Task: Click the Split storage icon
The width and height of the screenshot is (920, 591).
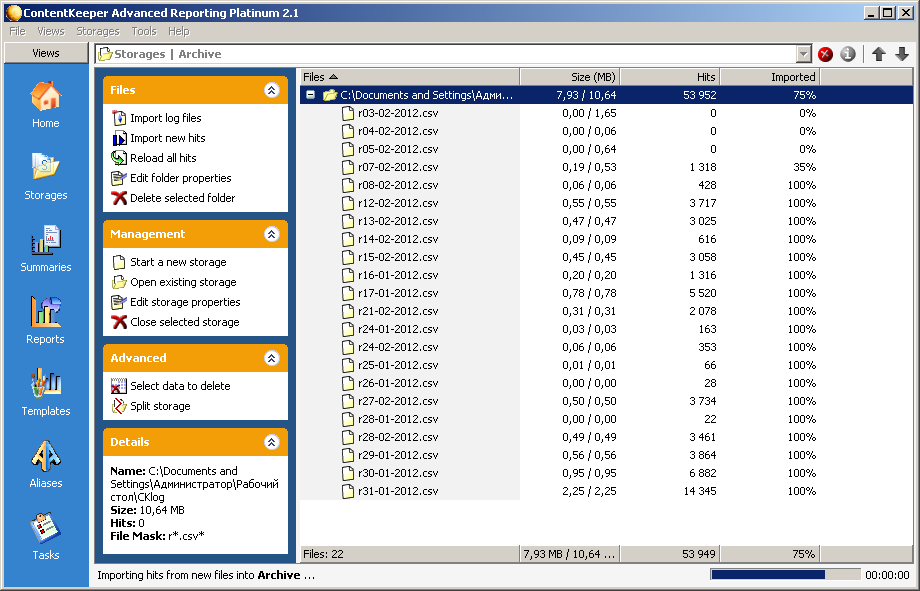Action: click(x=119, y=406)
